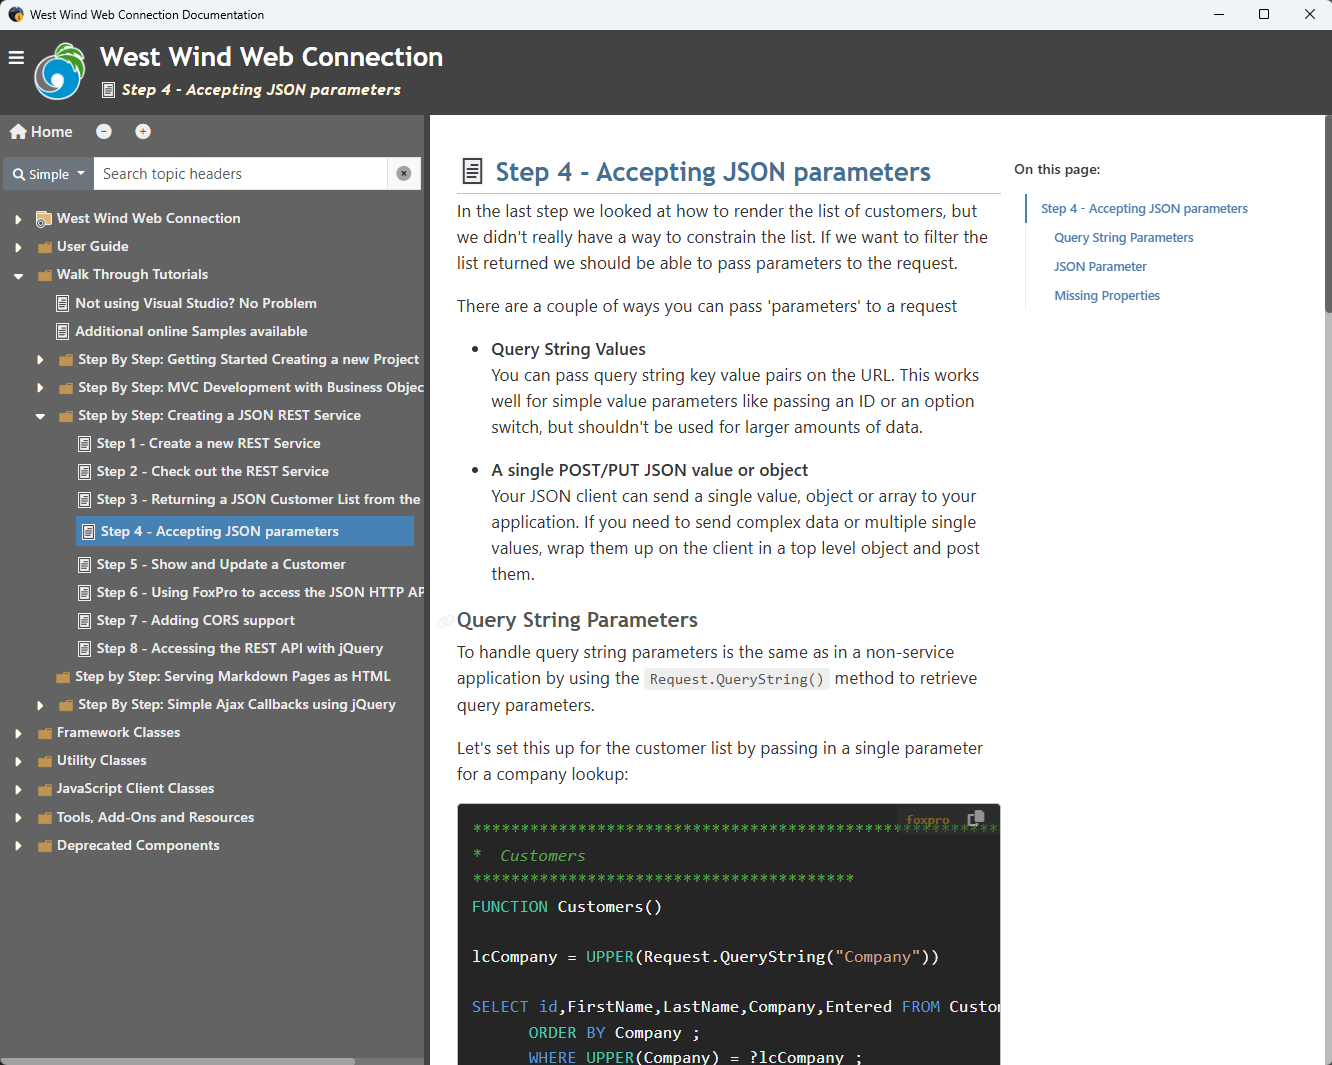Open Not using Visual Studio? No Problem topic
This screenshot has height=1065, width=1332.
[195, 303]
